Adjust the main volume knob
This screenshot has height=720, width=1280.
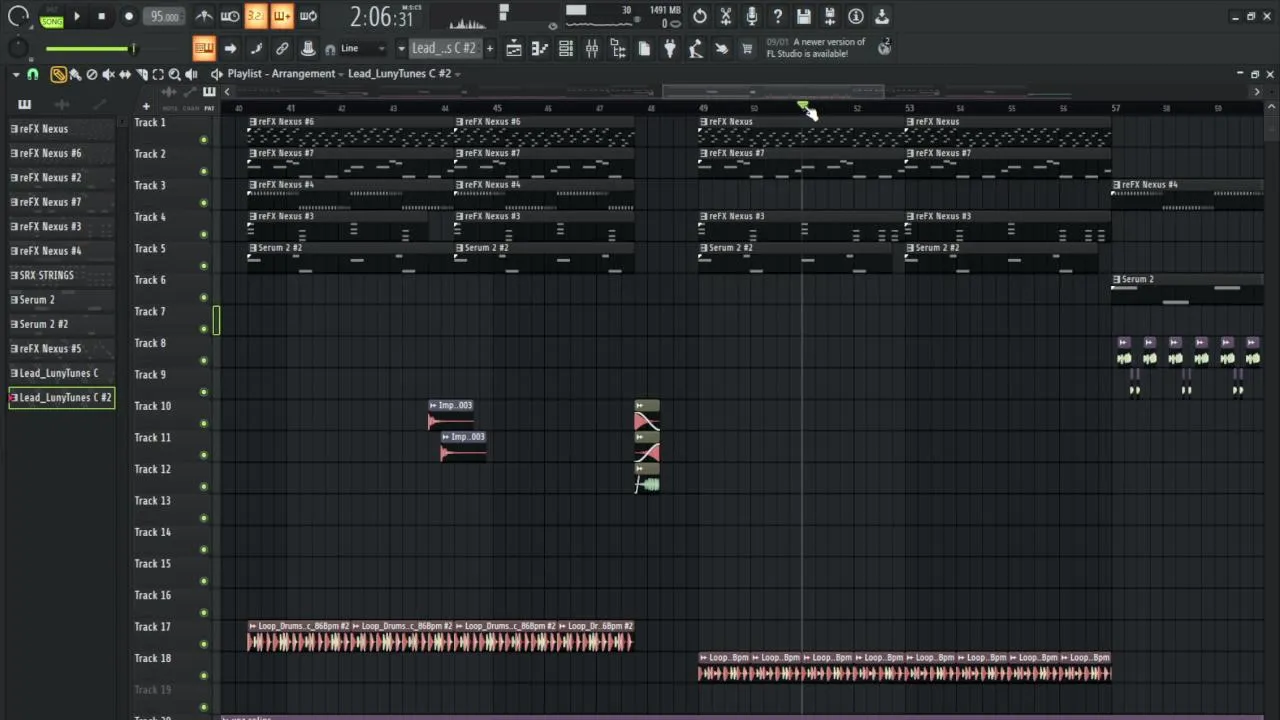(18, 16)
